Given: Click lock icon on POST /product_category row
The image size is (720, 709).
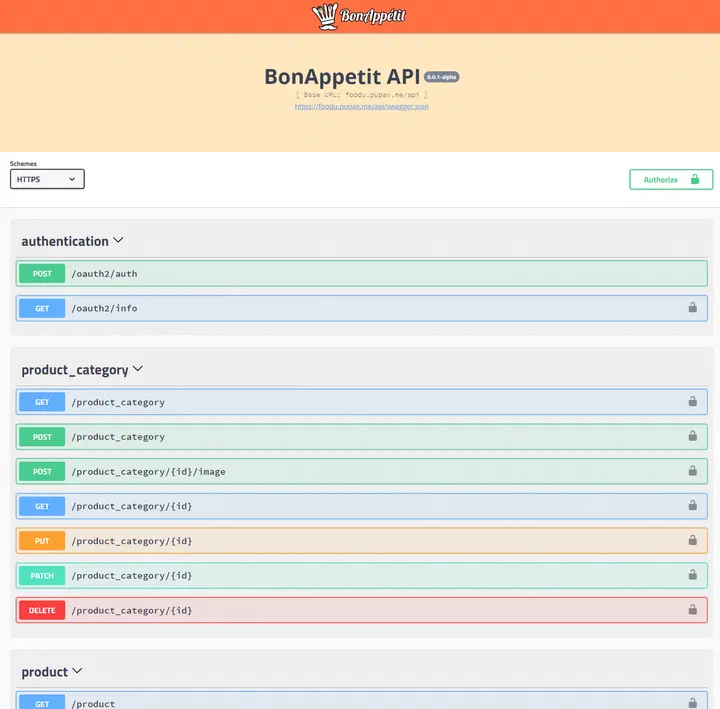Looking at the screenshot, I should point(692,436).
